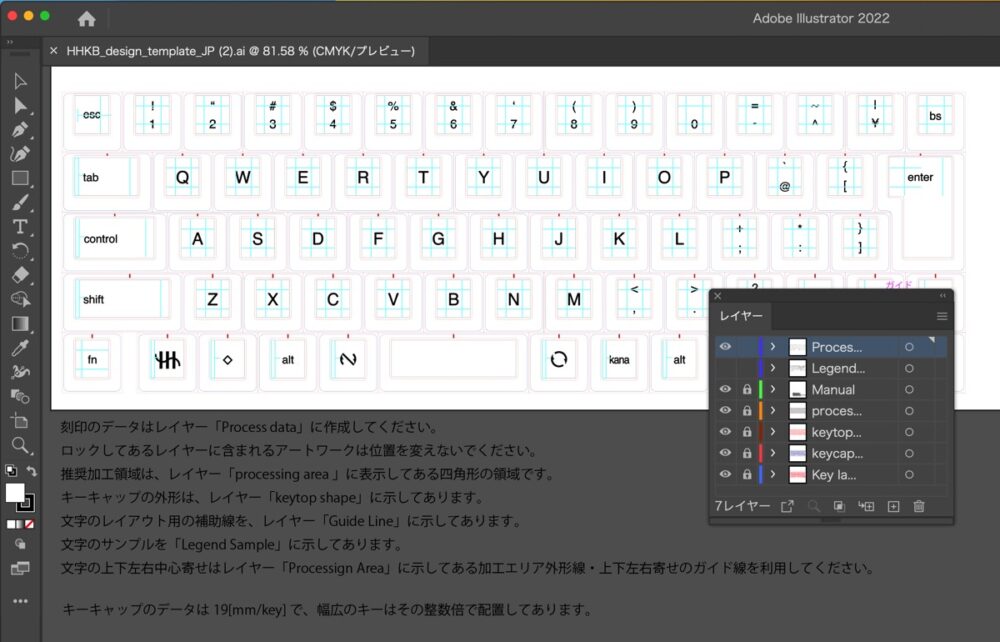Unlock the Key layout layer
Screen dimensions: 1000x642
[746, 475]
